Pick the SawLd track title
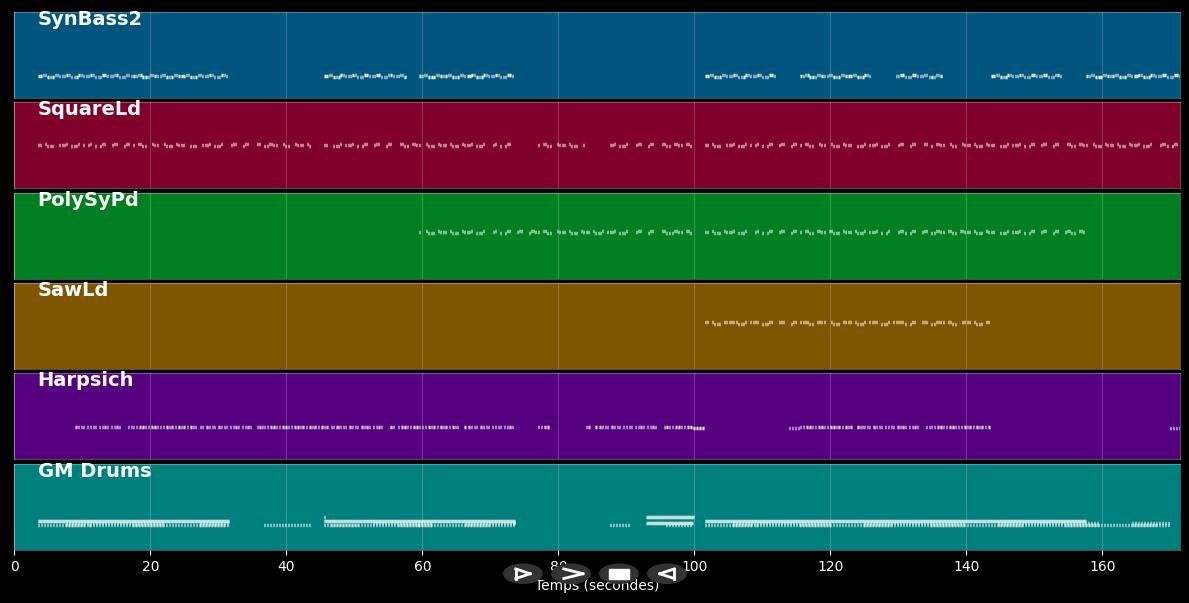The width and height of the screenshot is (1189, 603). tap(73, 290)
